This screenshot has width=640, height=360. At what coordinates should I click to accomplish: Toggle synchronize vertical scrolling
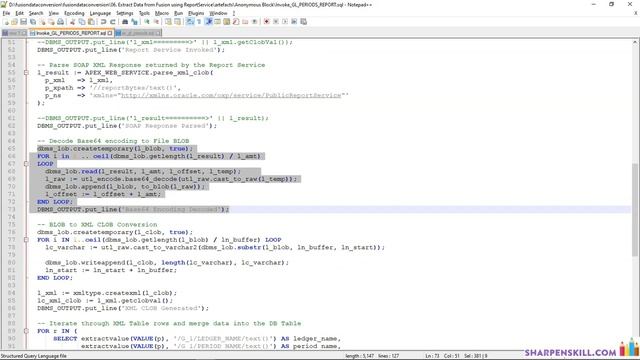tap(168, 22)
